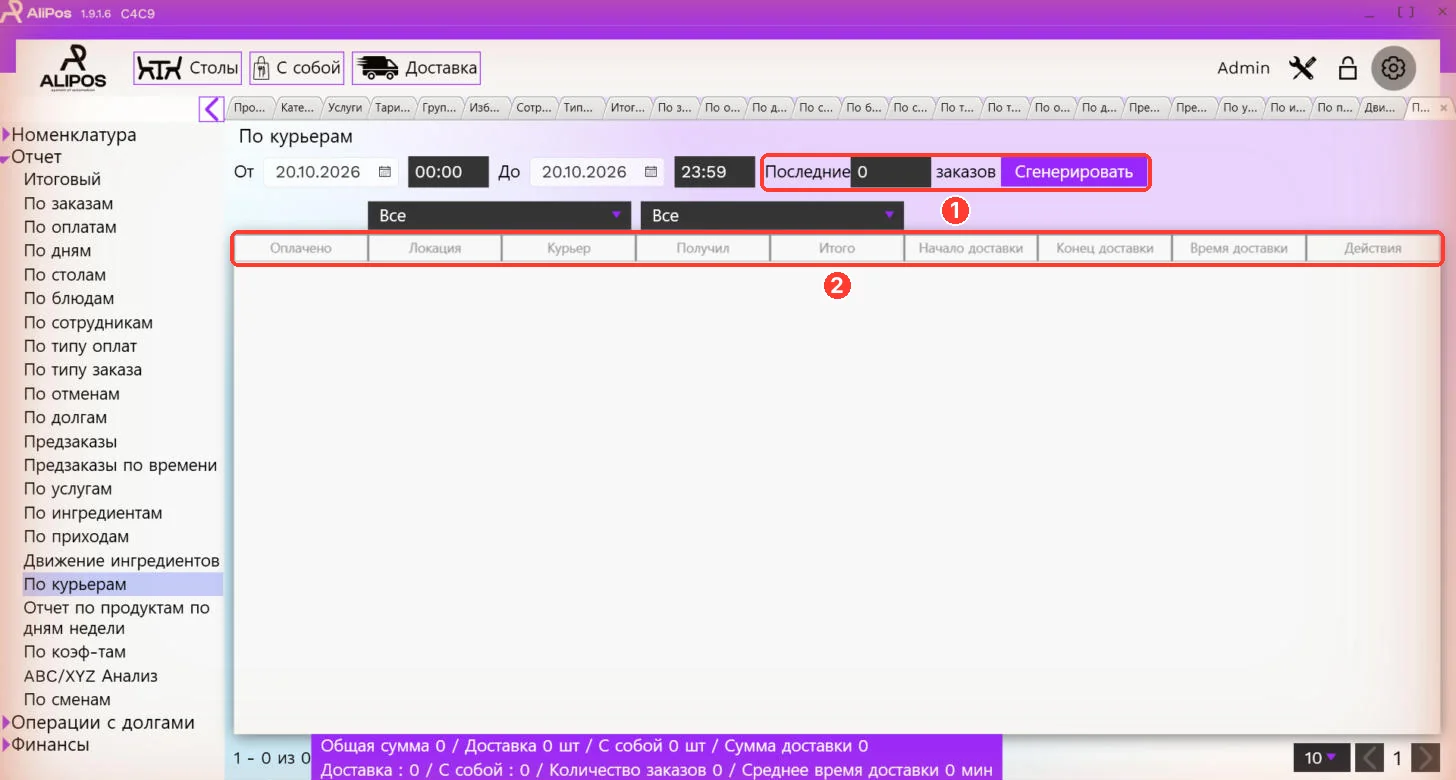Click the 23:59 end time field

pos(714,172)
